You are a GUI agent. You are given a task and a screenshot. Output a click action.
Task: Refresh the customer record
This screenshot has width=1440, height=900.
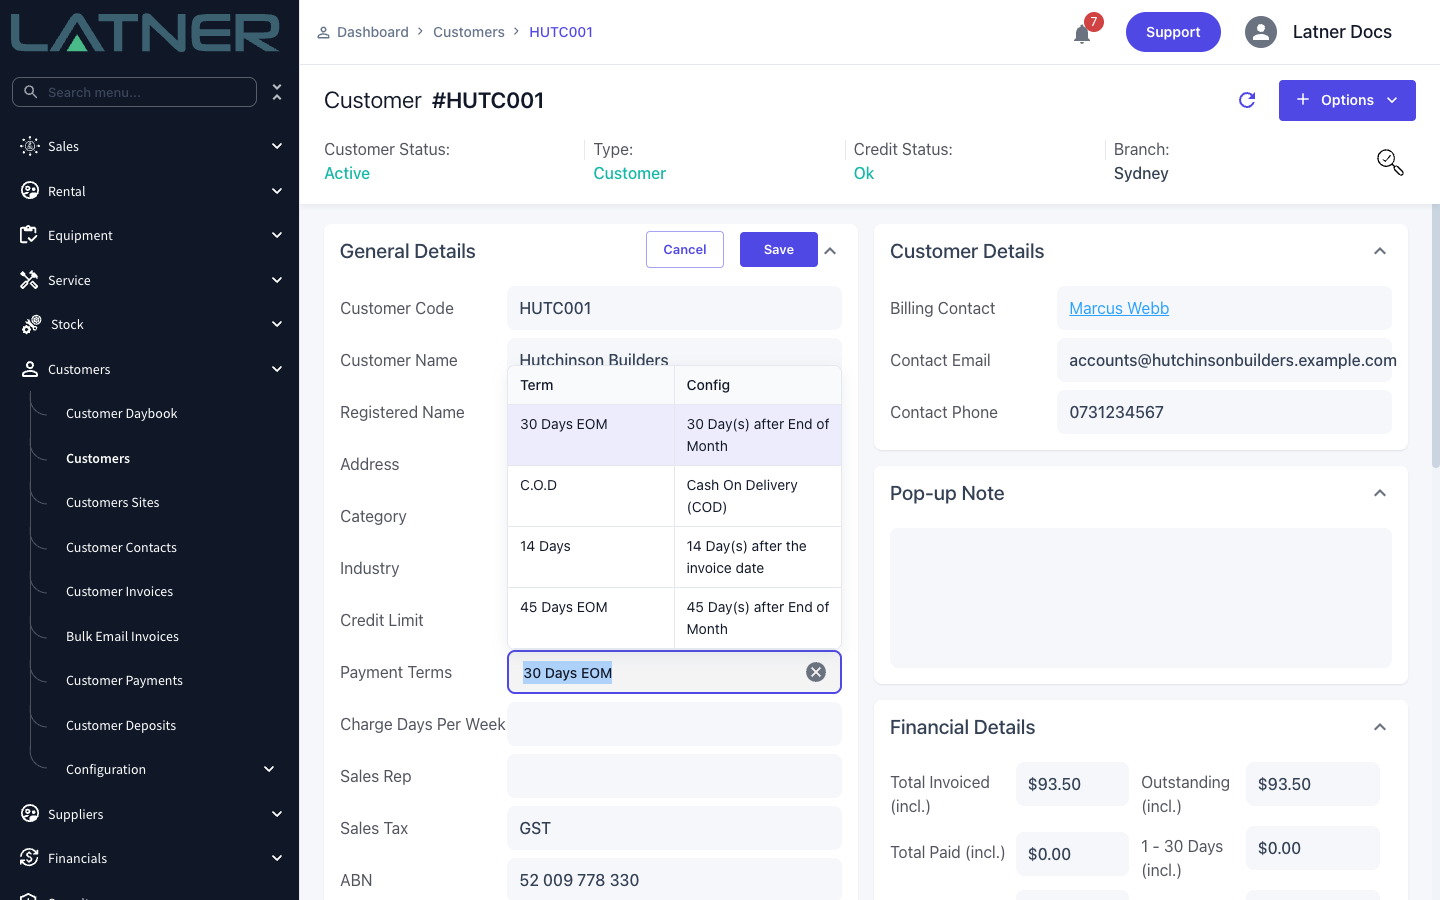click(1247, 100)
